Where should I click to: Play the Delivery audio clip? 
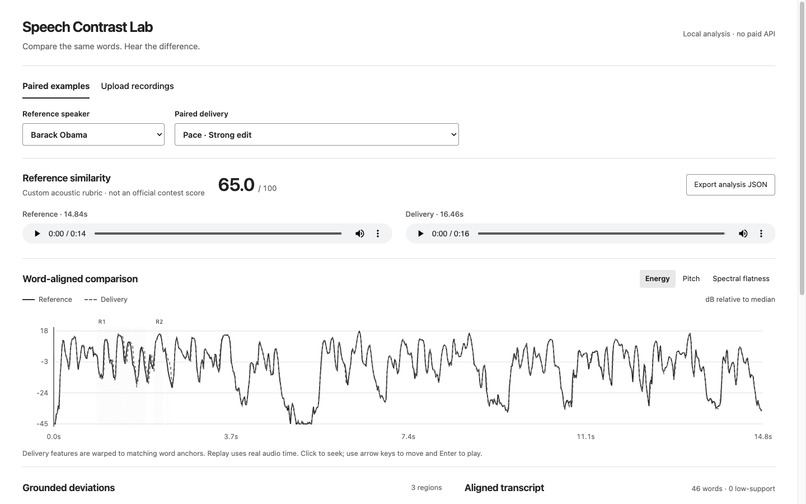pyautogui.click(x=420, y=233)
